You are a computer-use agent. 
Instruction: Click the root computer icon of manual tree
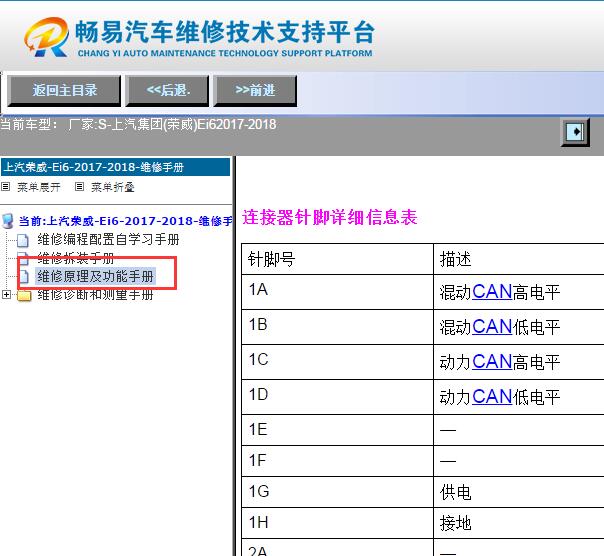(8, 221)
